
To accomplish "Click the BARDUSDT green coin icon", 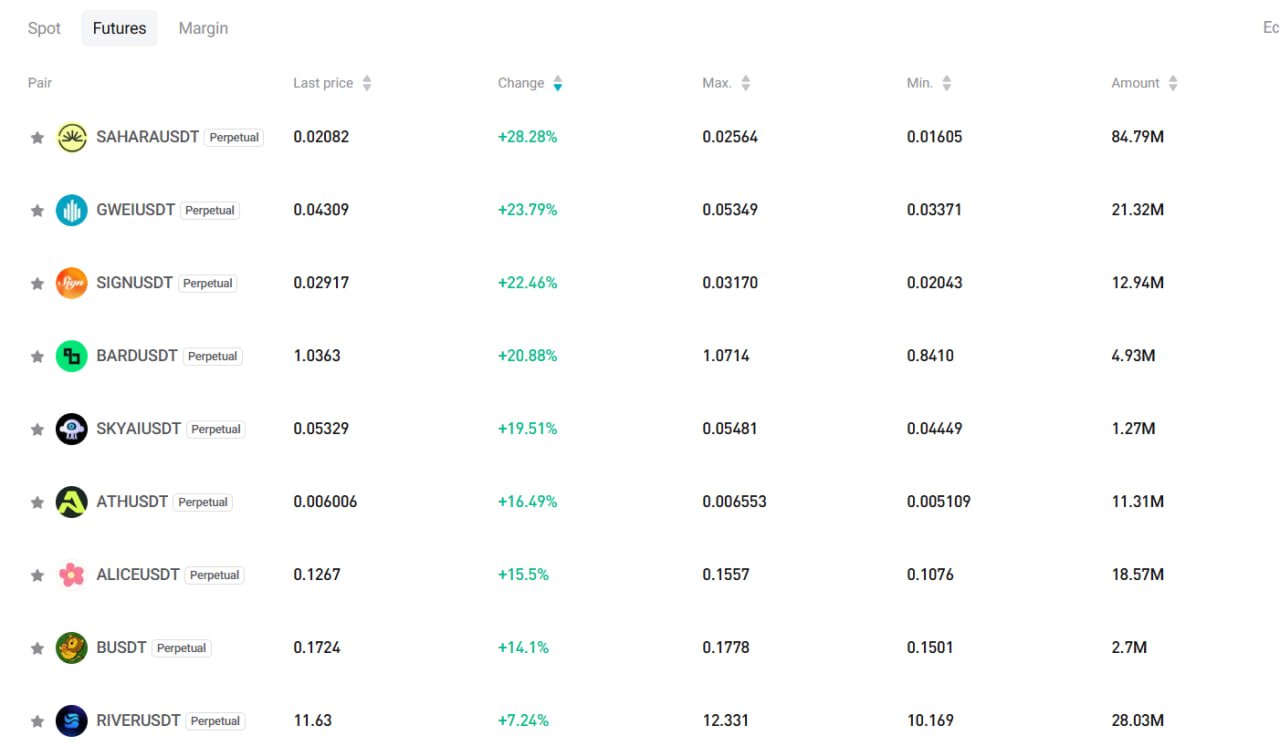I will [72, 356].
